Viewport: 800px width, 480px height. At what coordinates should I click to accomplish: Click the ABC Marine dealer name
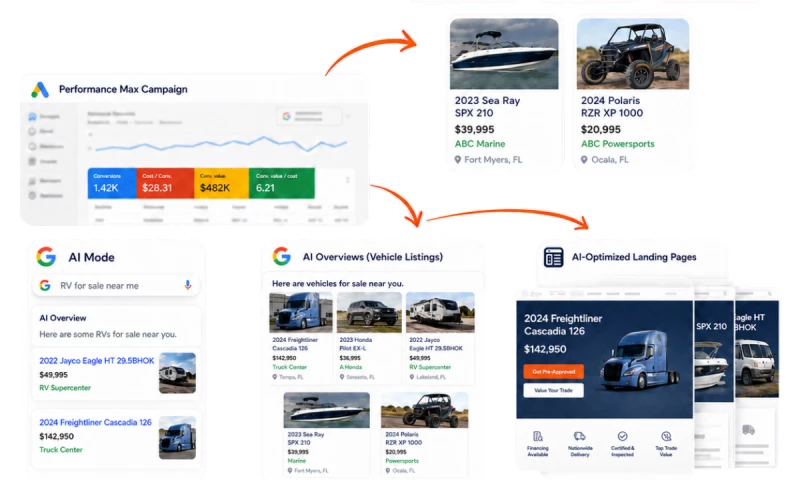coord(480,144)
